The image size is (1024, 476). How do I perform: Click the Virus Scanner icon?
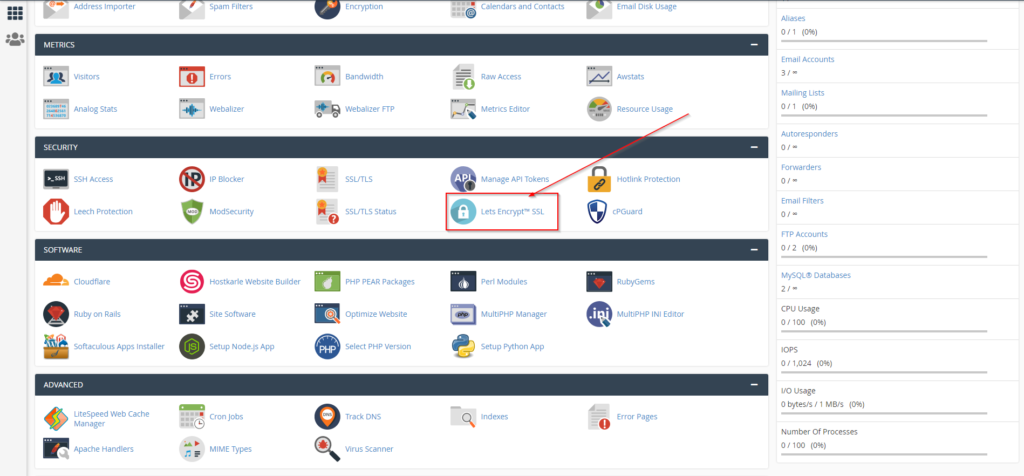328,449
